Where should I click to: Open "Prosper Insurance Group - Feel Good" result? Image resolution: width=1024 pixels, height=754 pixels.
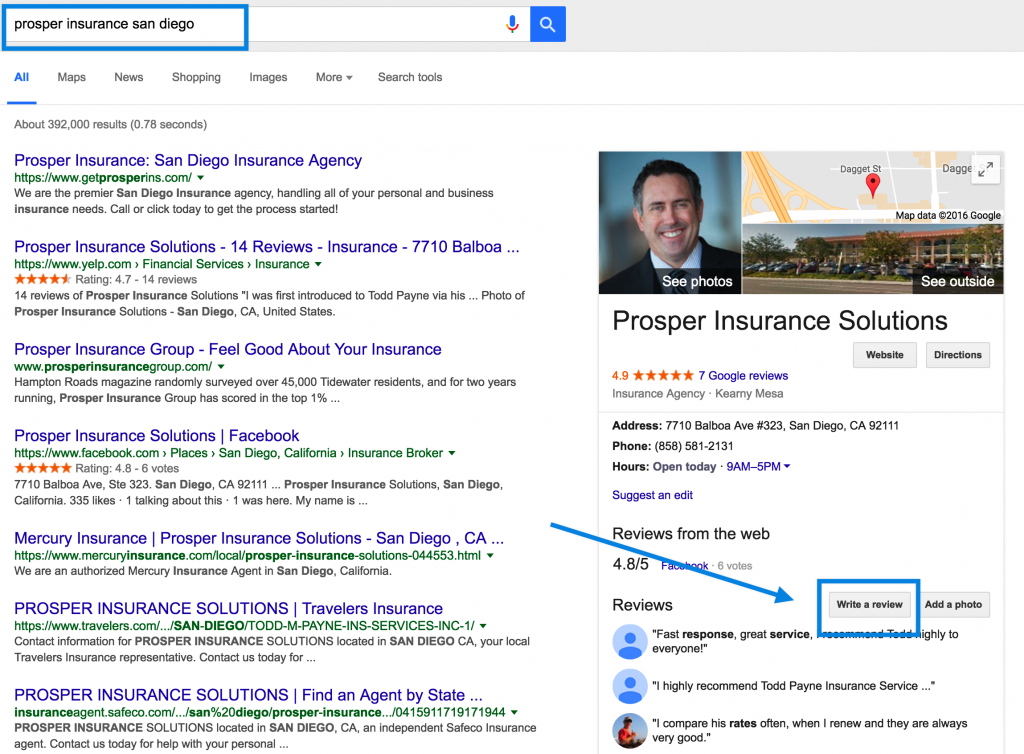tap(228, 349)
